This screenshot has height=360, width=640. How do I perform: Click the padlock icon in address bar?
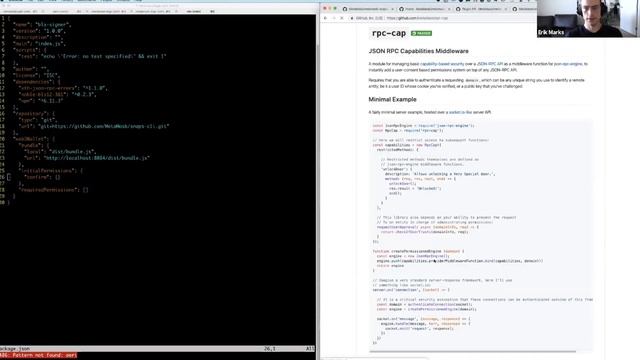(x=352, y=18)
